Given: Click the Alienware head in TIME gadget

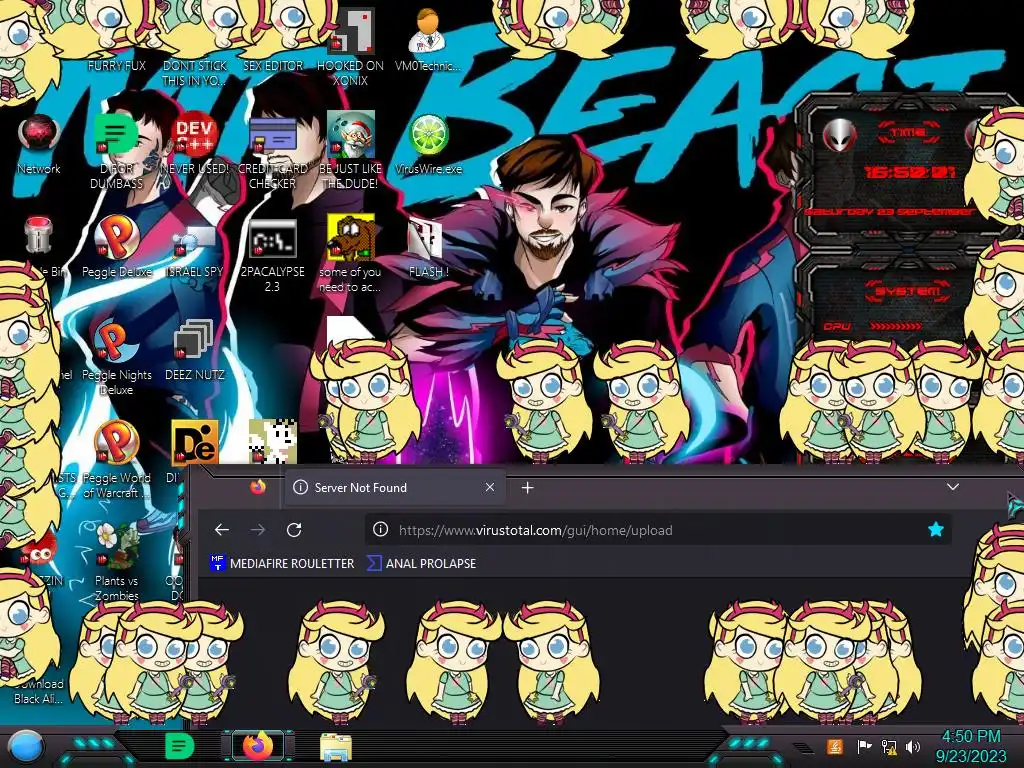Looking at the screenshot, I should point(840,135).
